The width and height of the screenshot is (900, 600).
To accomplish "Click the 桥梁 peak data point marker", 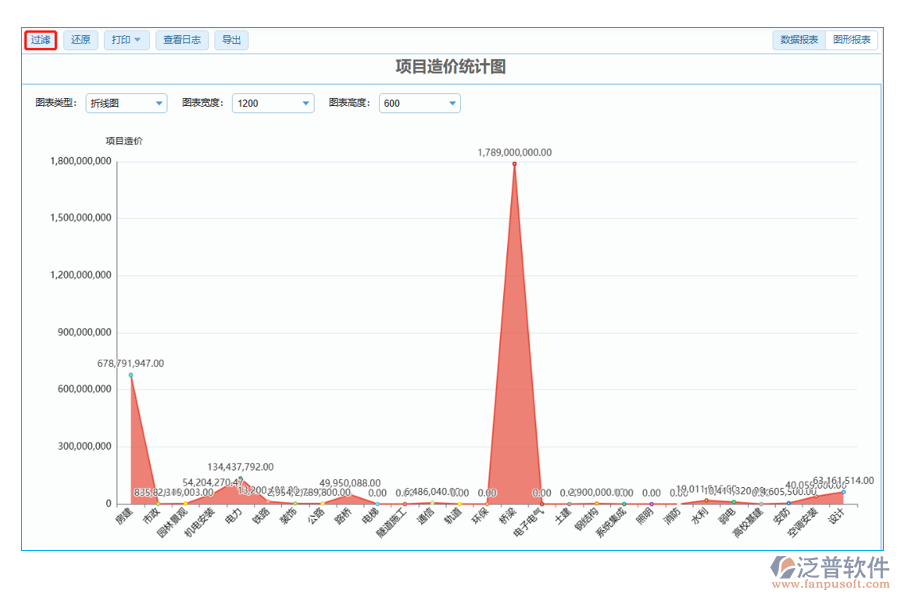I will tap(514, 163).
